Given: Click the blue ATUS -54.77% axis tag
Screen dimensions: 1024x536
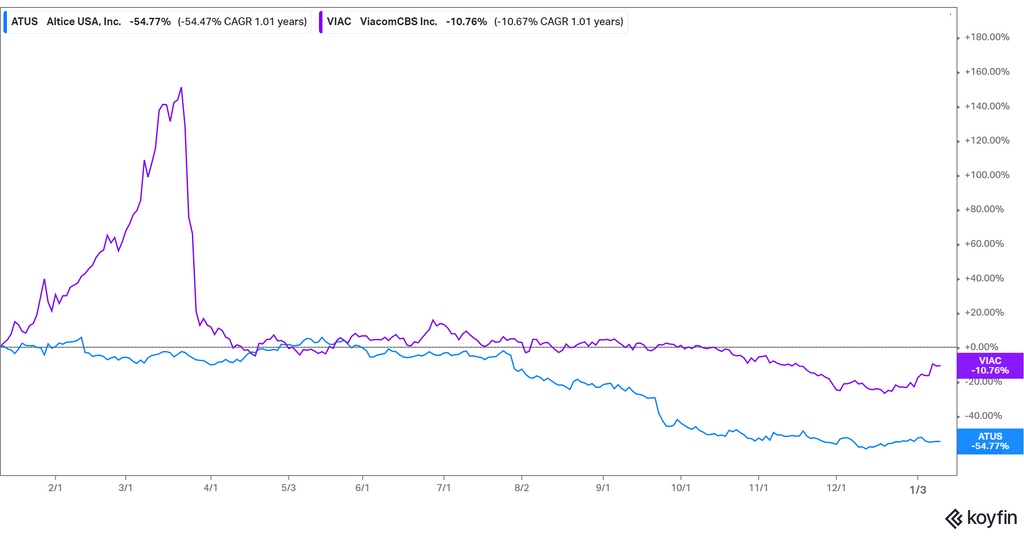Looking at the screenshot, I should (x=989, y=441).
